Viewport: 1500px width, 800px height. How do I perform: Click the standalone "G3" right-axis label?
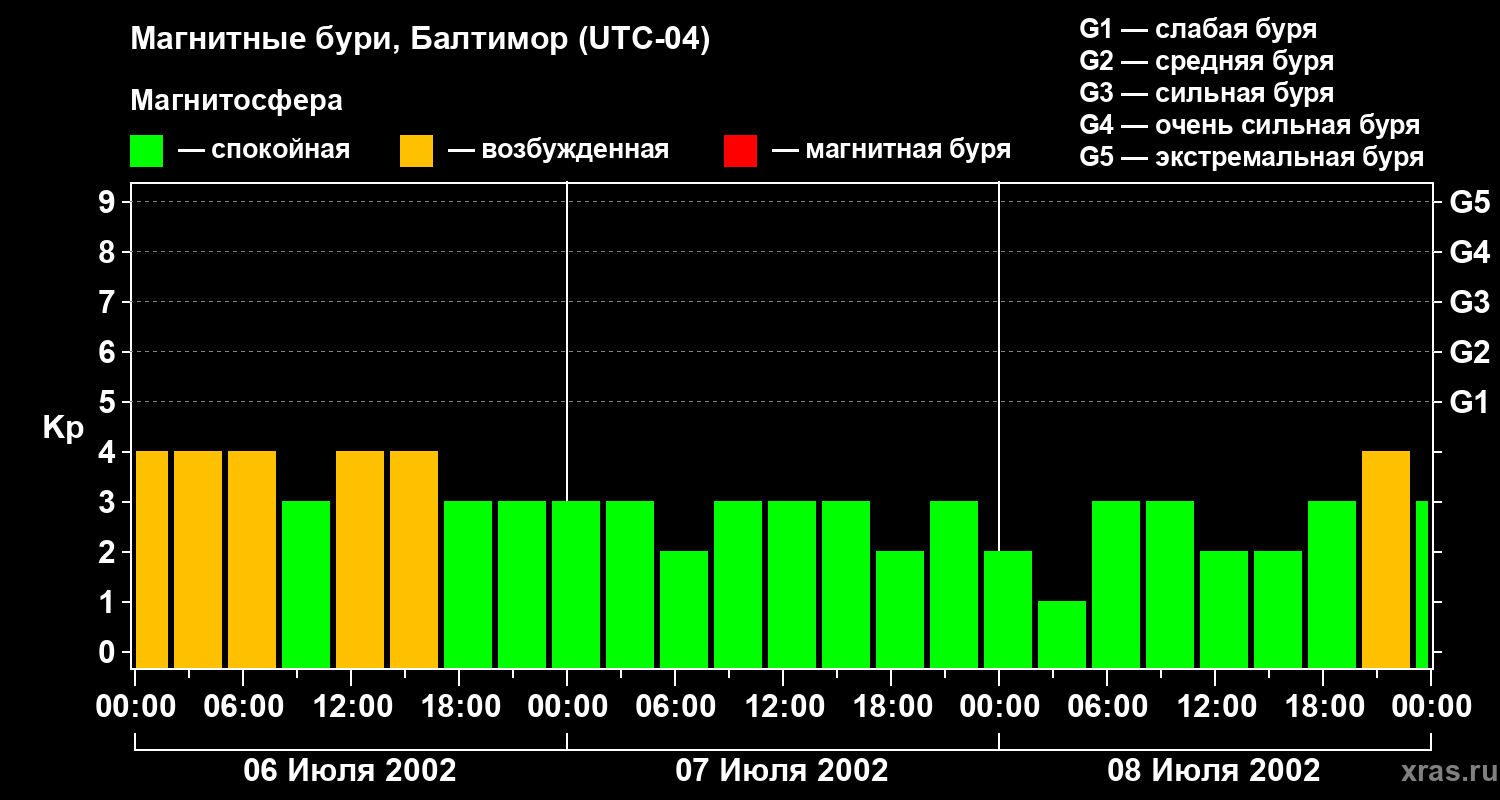click(1469, 302)
